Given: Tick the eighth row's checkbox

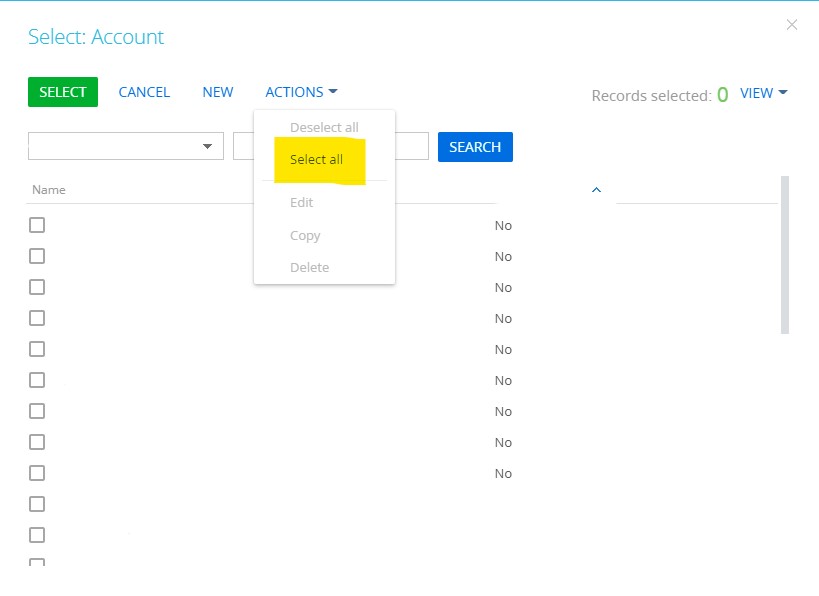Looking at the screenshot, I should pyautogui.click(x=37, y=442).
